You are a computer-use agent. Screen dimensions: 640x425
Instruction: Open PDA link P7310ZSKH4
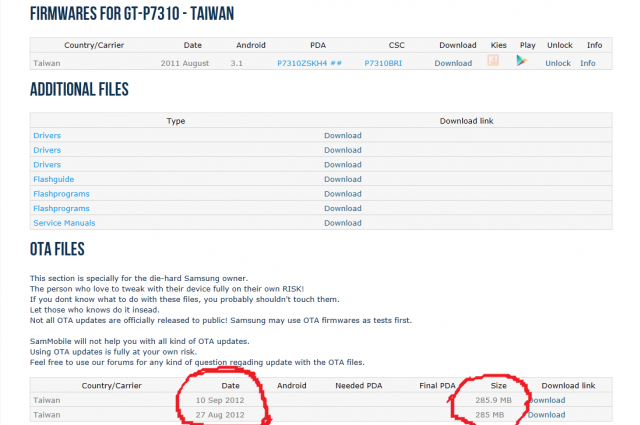309,63
